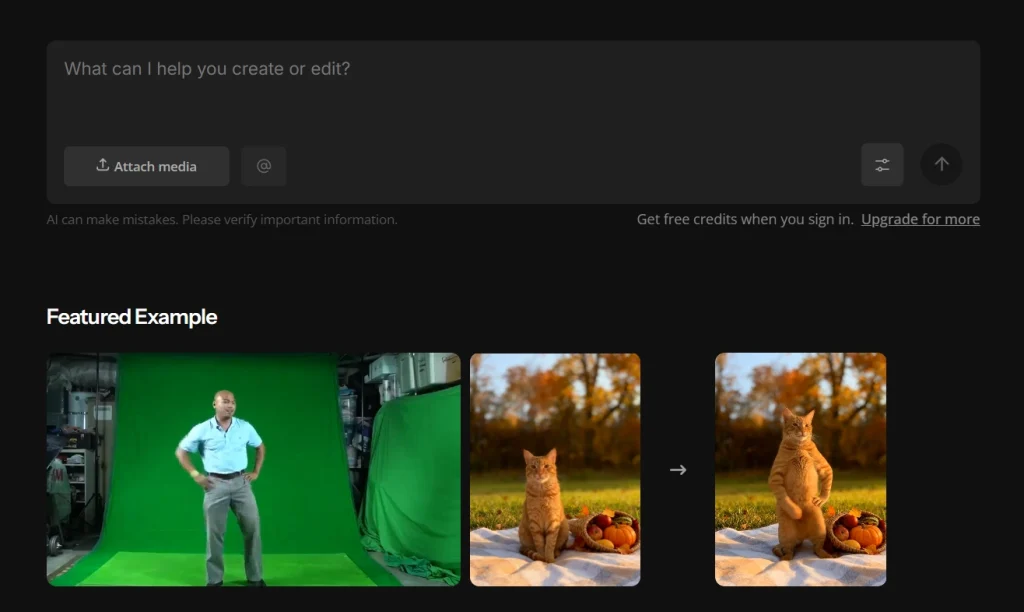Follow the Upgrade for more link

[920, 219]
